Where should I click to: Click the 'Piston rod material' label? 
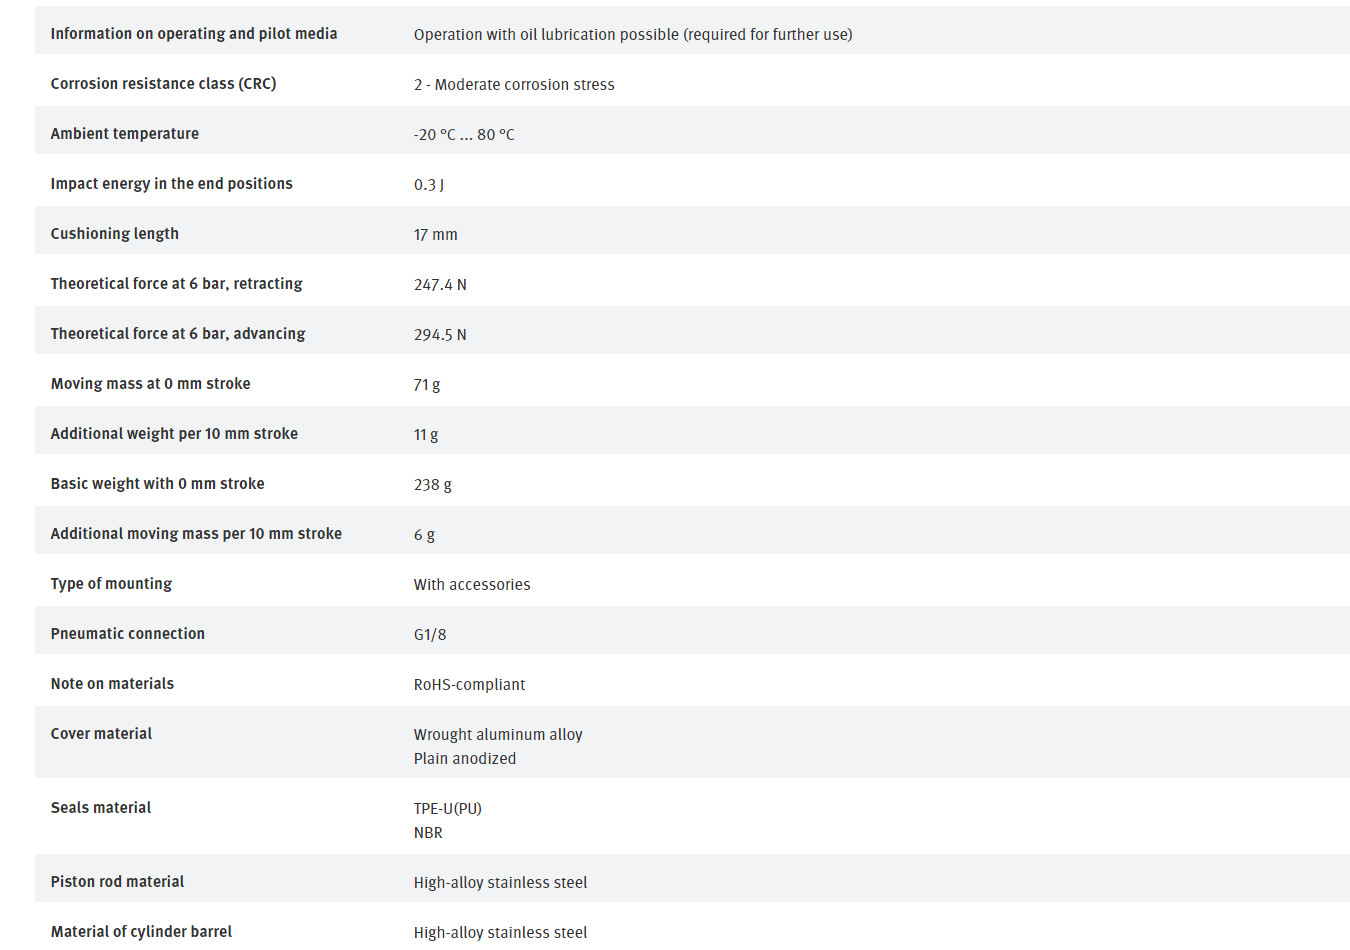pyautogui.click(x=118, y=882)
